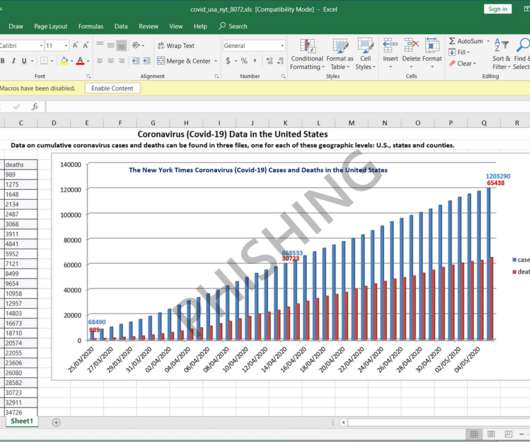The image size is (530, 442).
Task: Click the Sign in button
Action: 498,9
